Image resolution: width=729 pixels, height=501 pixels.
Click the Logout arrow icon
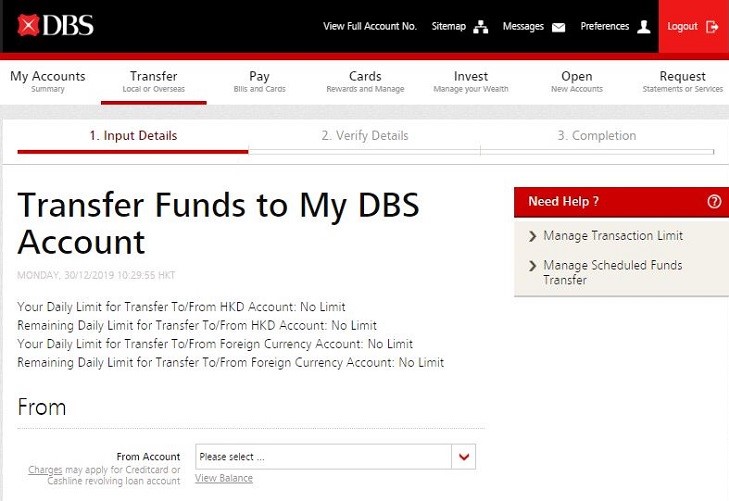(x=712, y=27)
